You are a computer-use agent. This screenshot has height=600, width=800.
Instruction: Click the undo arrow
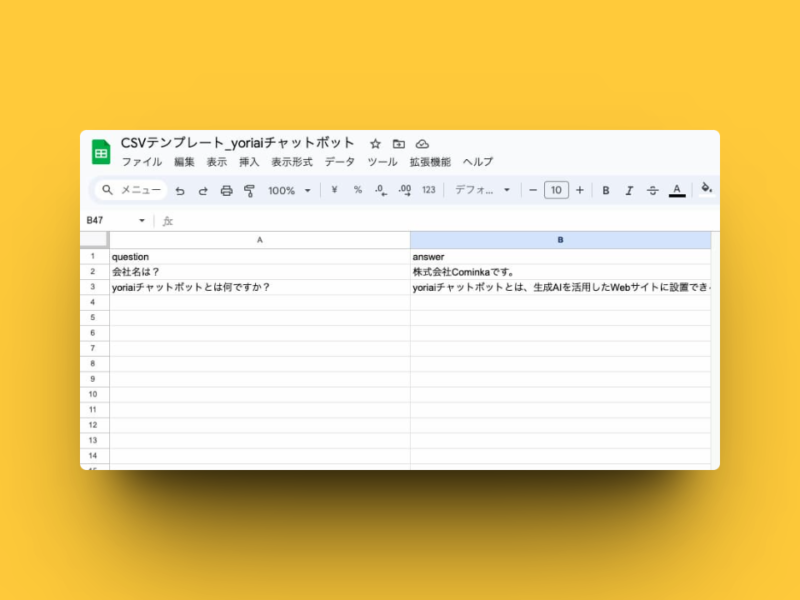pos(180,190)
